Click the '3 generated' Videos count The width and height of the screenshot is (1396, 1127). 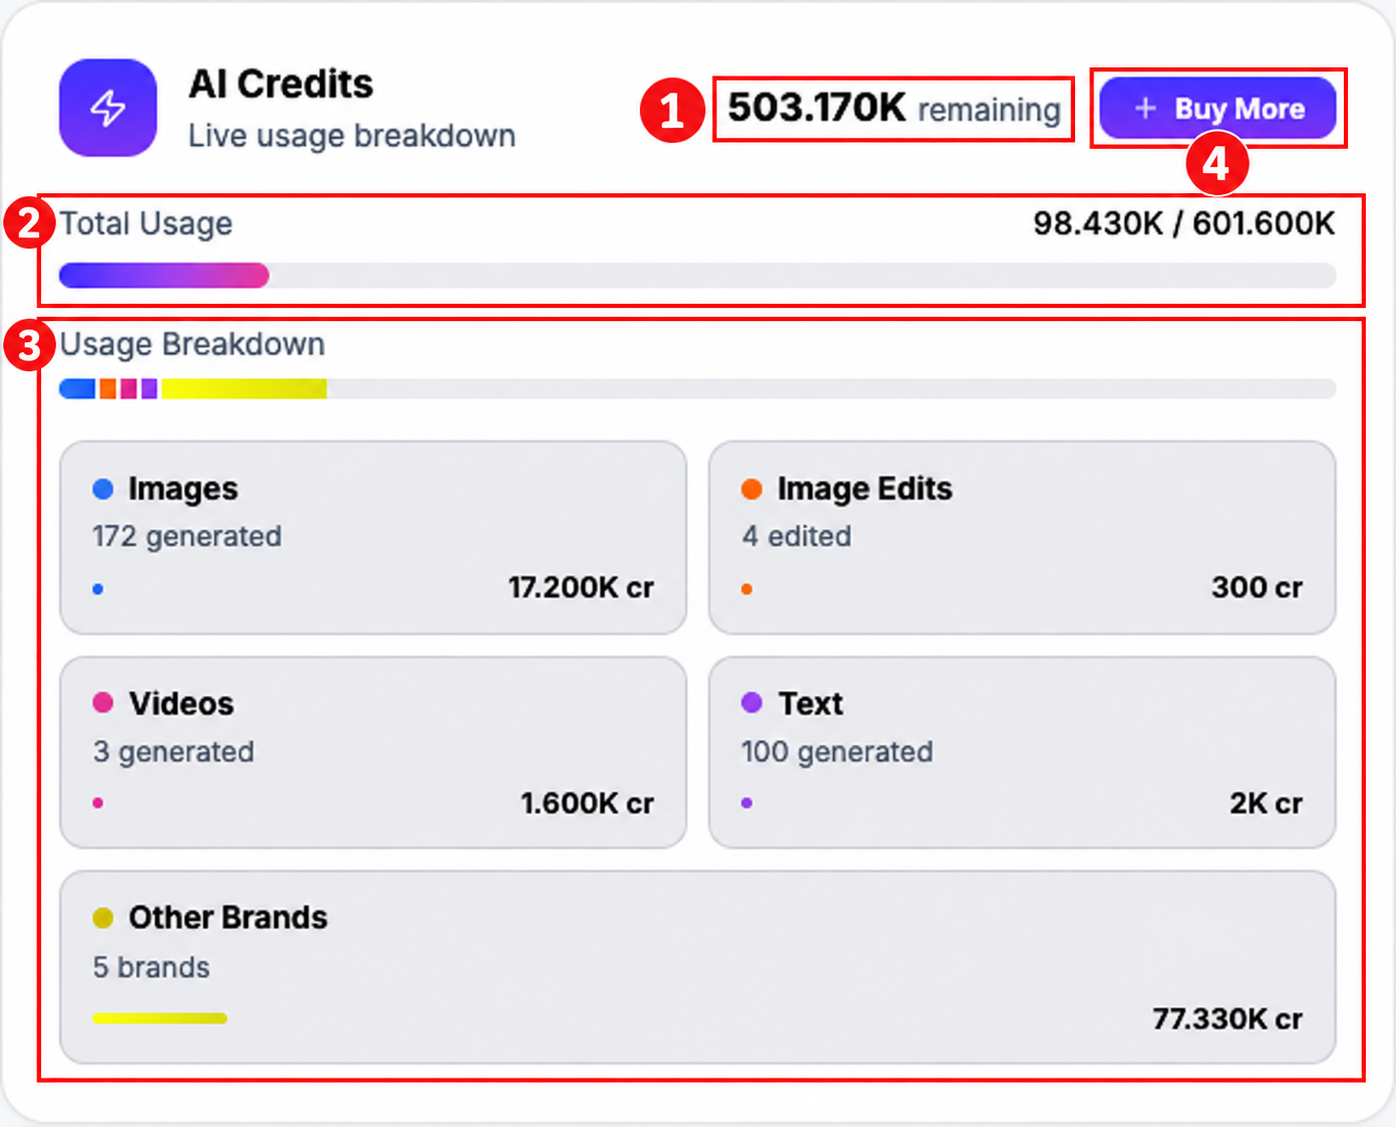173,752
